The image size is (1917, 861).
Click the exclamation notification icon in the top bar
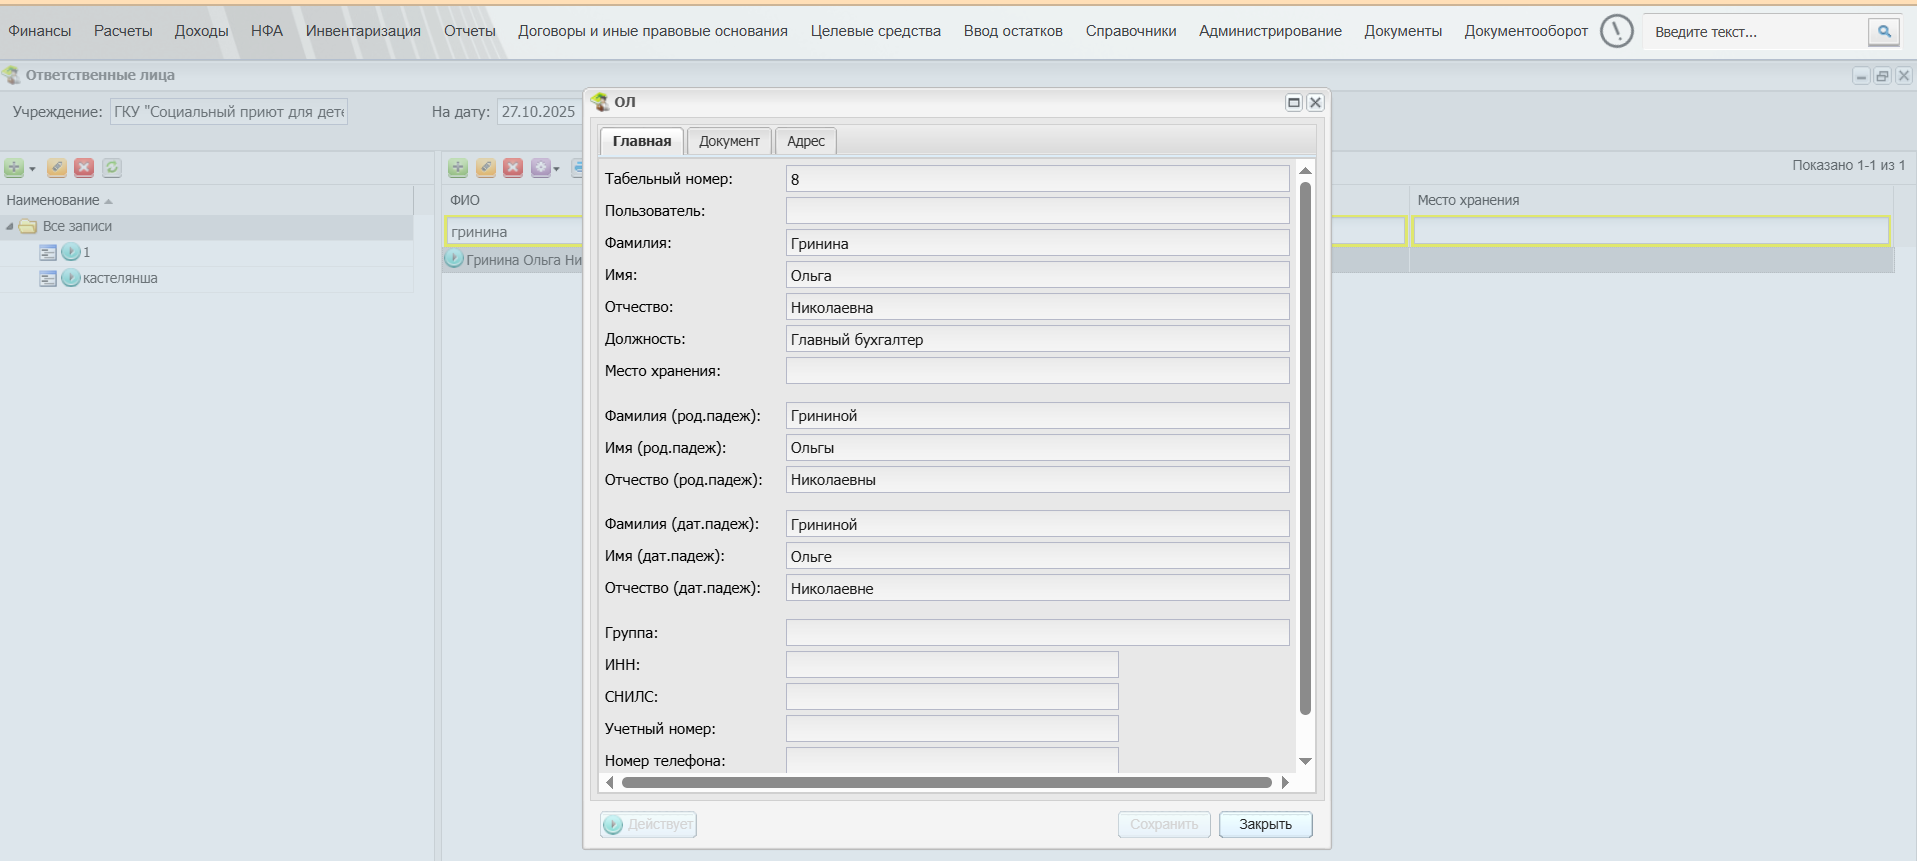pos(1617,31)
